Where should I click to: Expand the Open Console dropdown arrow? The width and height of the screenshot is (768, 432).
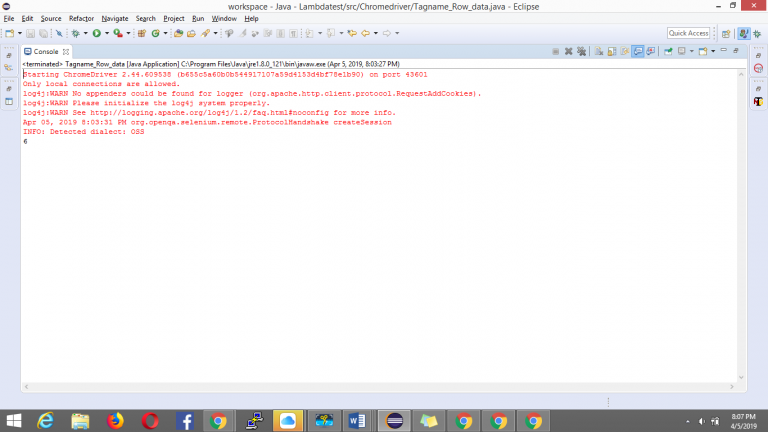[x=711, y=51]
